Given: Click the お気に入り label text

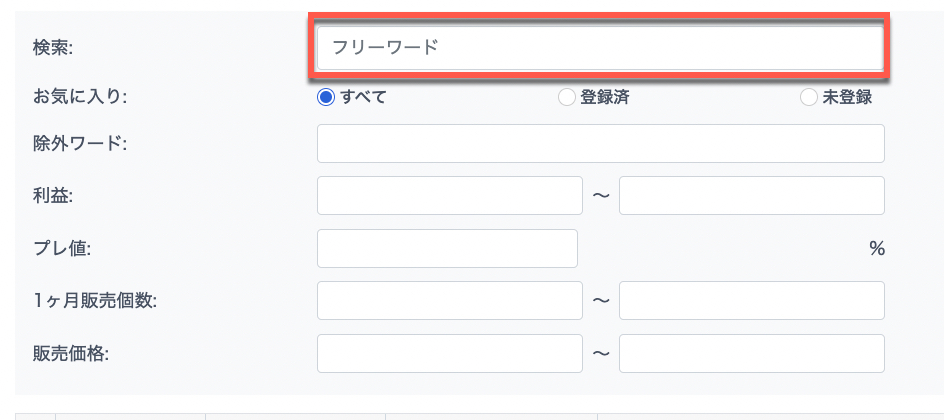Looking at the screenshot, I should point(71,98).
